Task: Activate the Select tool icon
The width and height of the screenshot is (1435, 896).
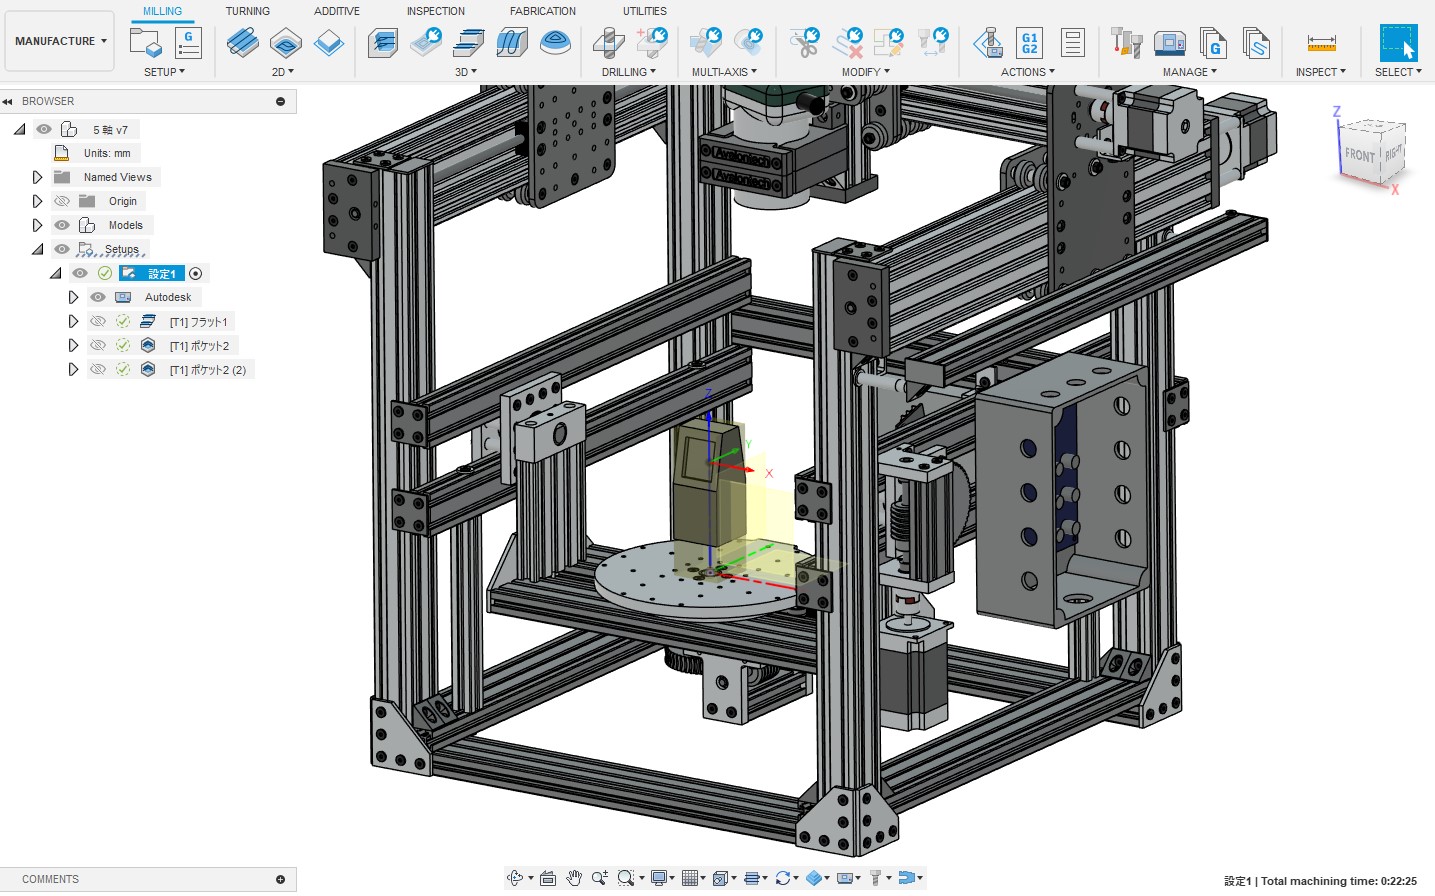Action: pyautogui.click(x=1398, y=43)
